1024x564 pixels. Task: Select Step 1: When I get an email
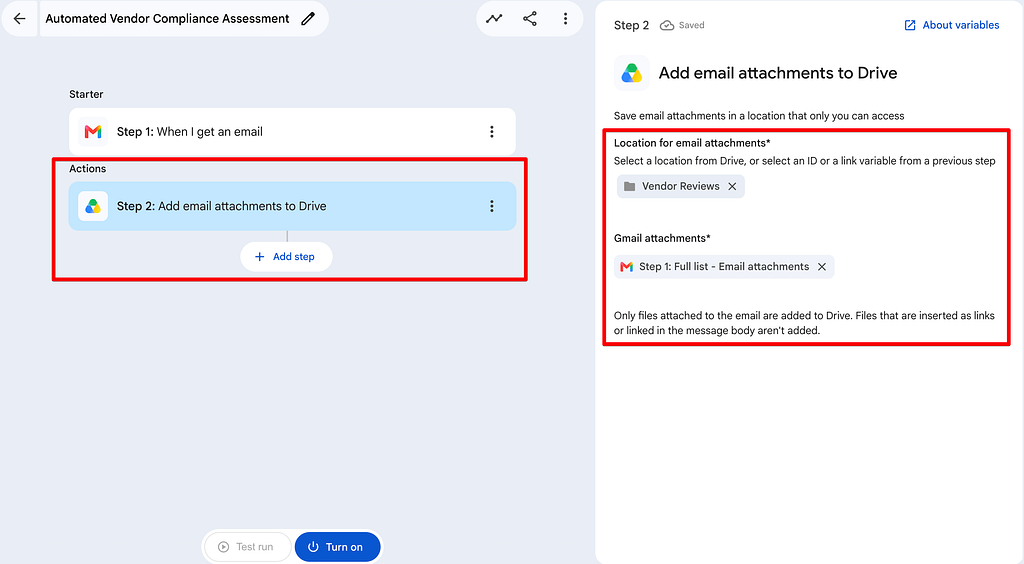point(293,132)
